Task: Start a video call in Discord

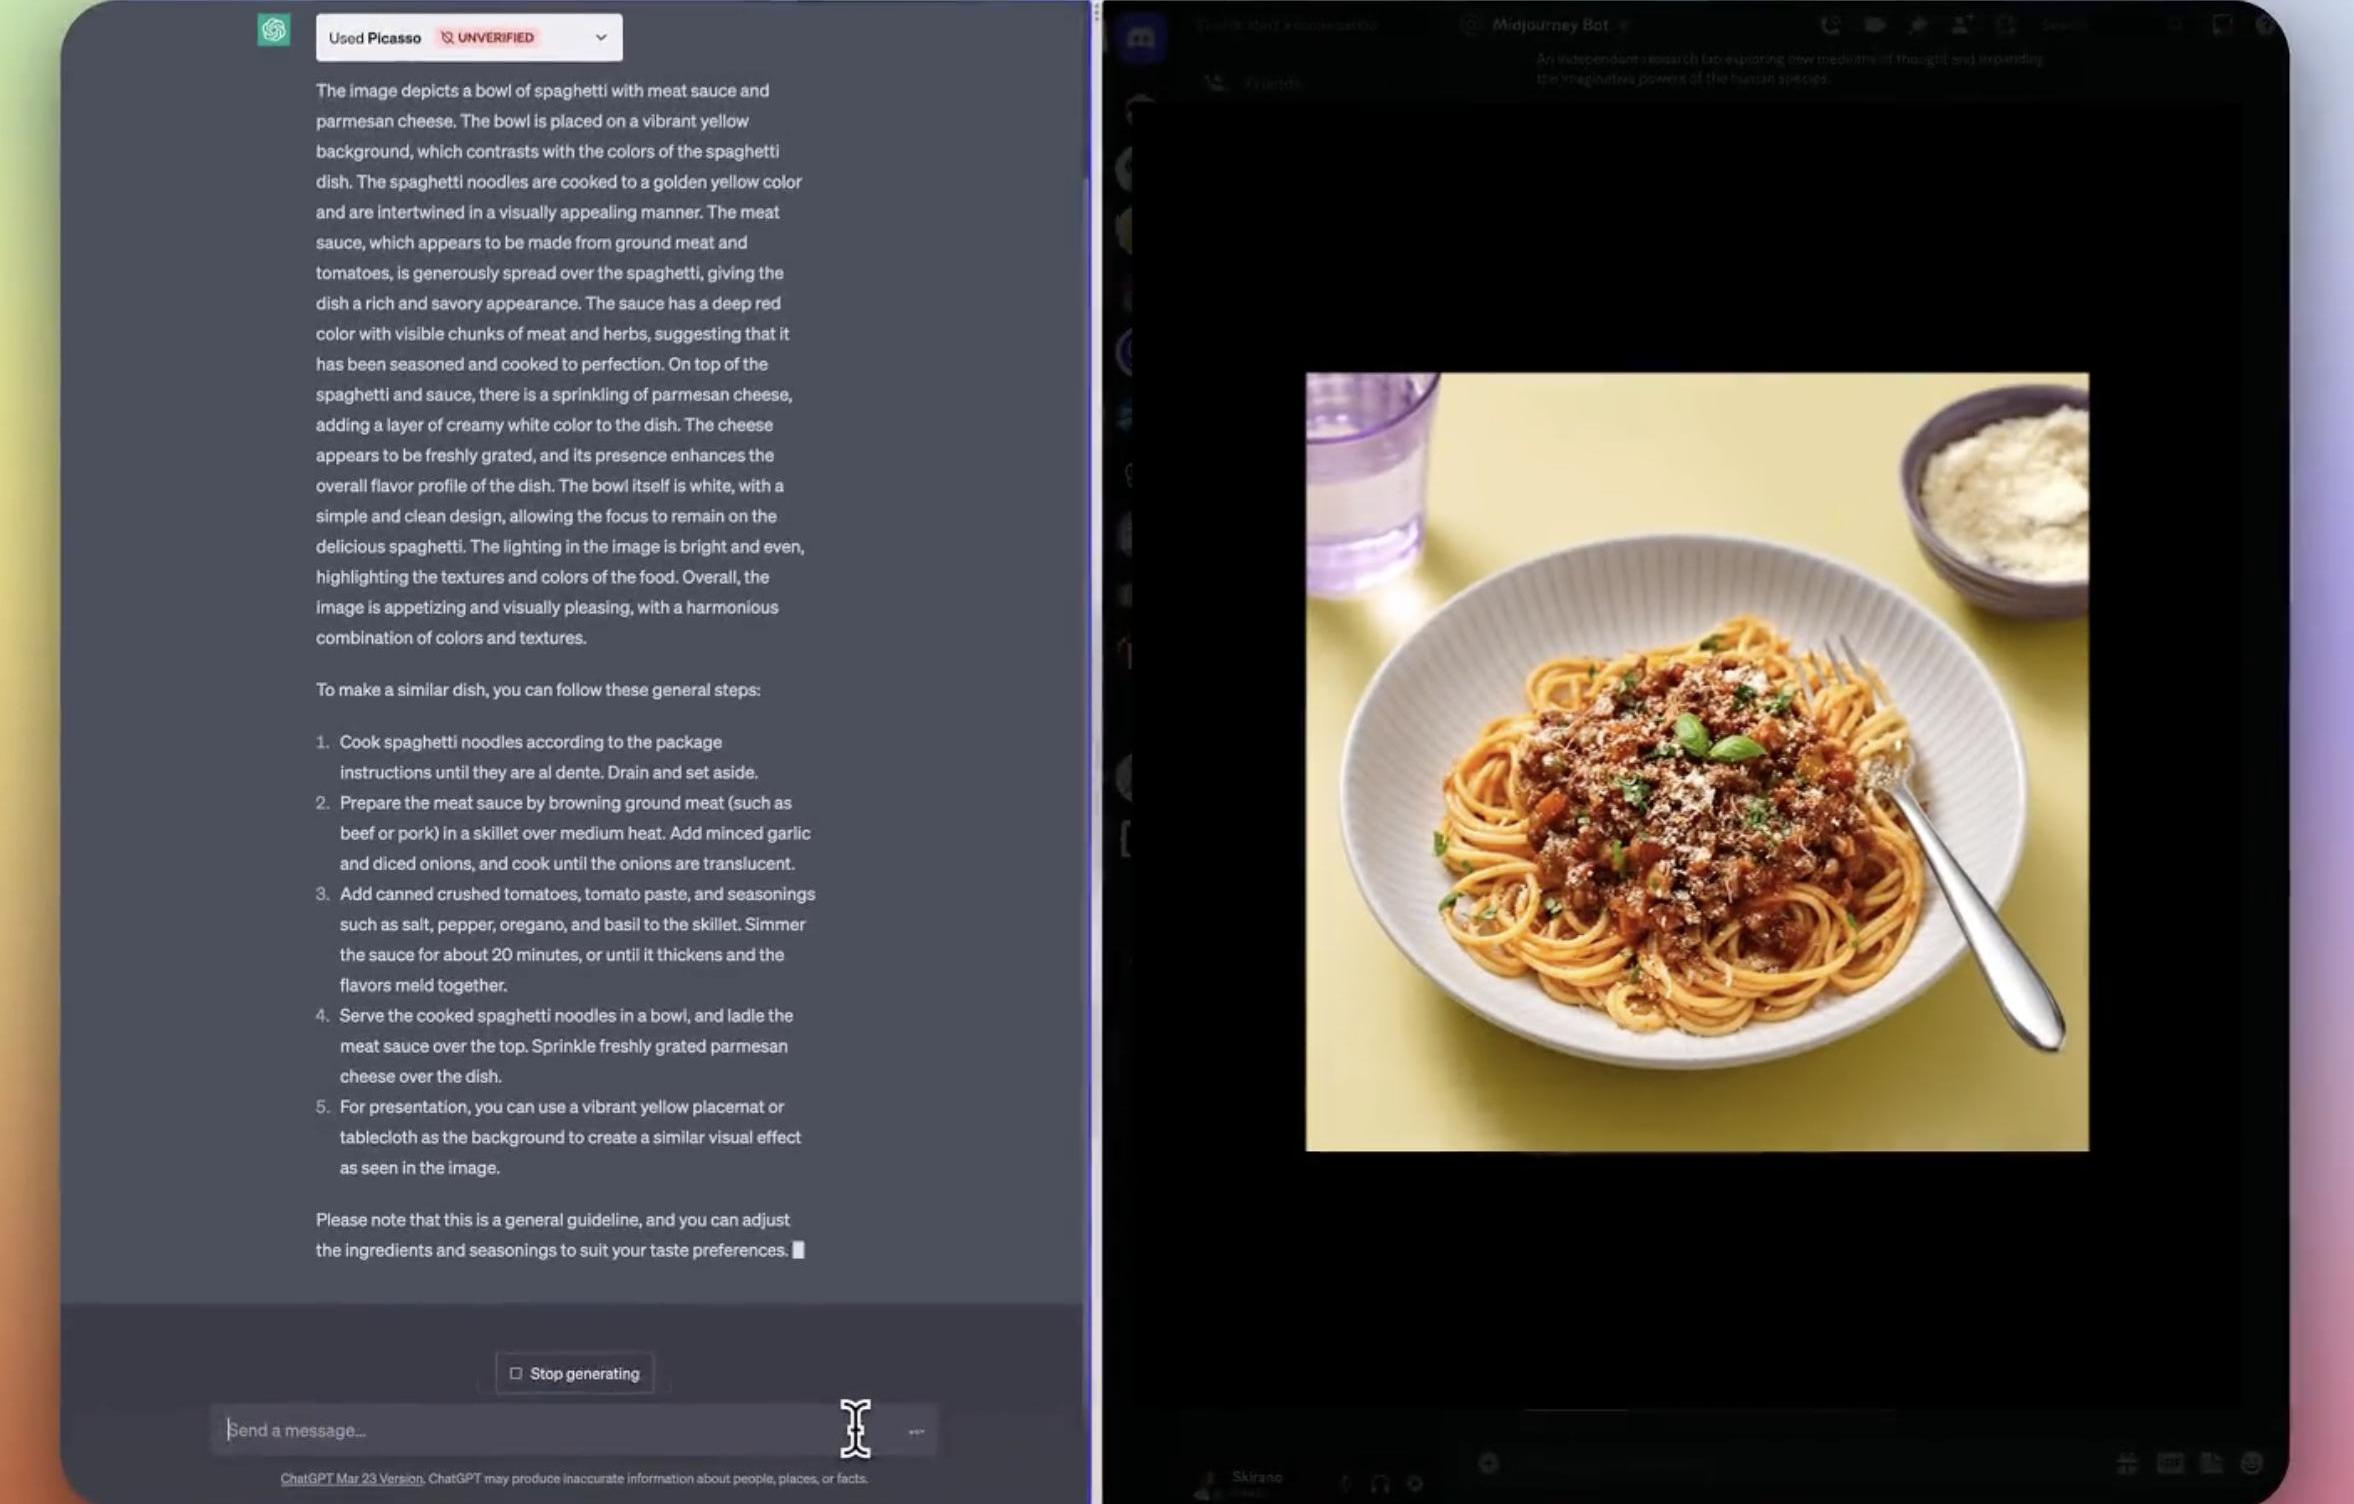Action: 1874,25
